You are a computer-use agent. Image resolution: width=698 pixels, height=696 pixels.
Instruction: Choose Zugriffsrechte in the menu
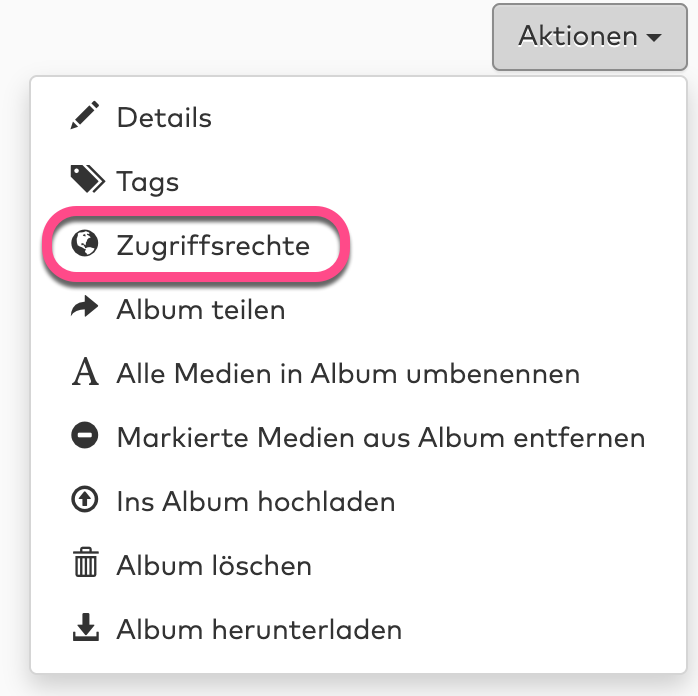point(213,245)
